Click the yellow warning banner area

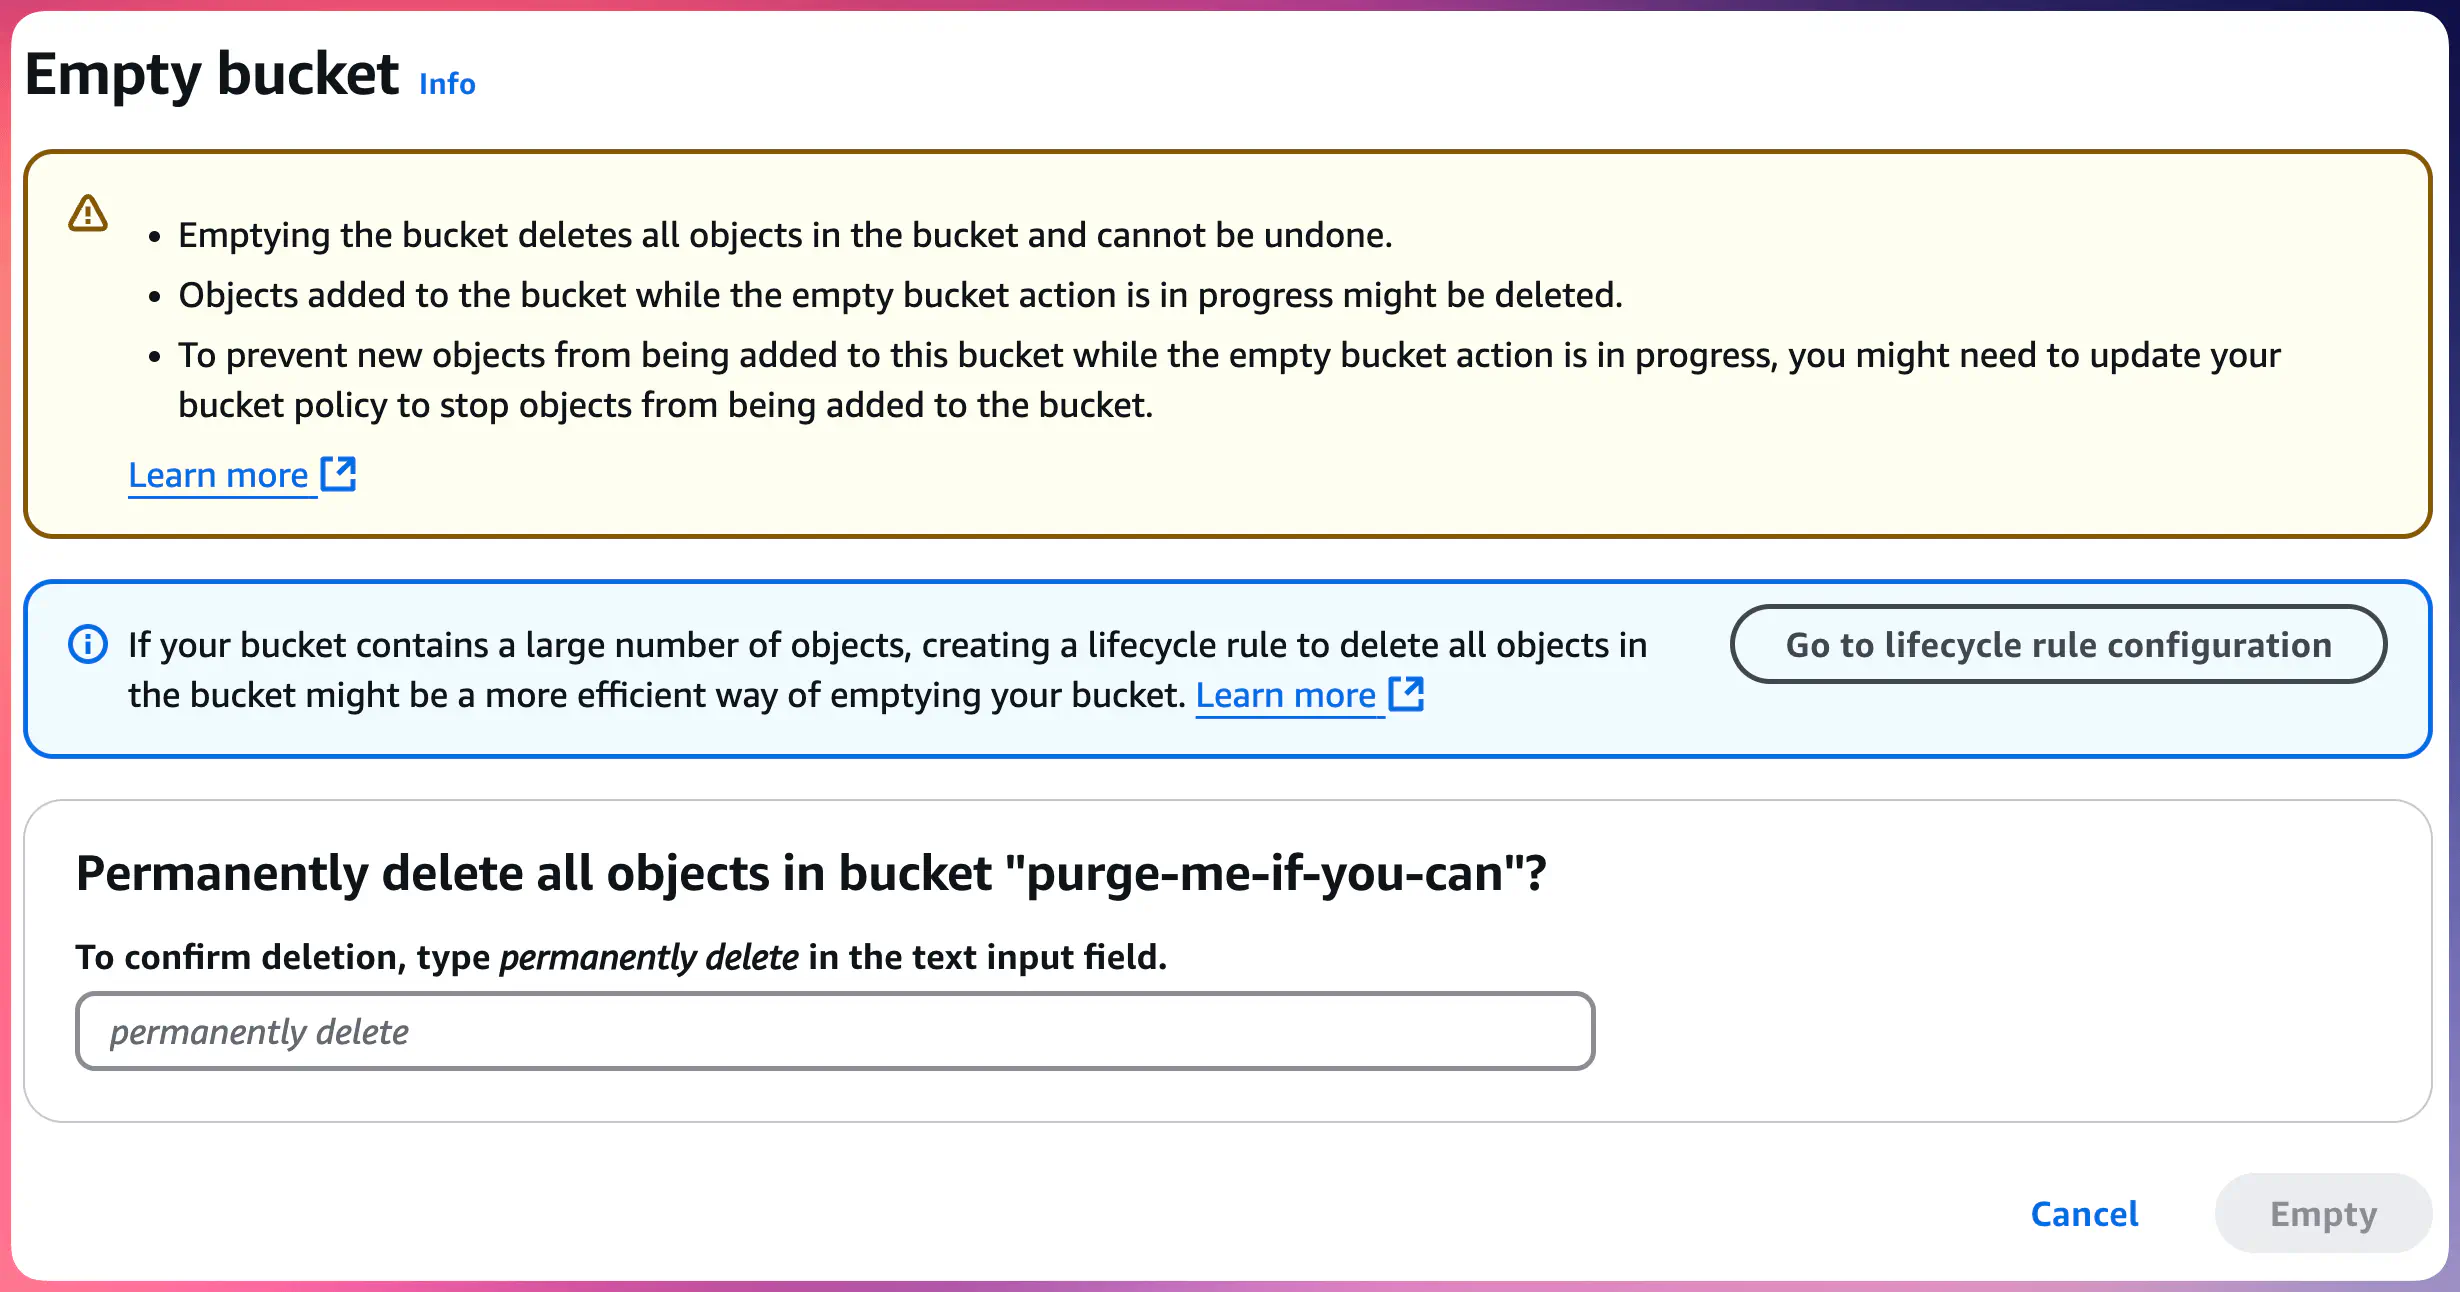[x=1228, y=340]
